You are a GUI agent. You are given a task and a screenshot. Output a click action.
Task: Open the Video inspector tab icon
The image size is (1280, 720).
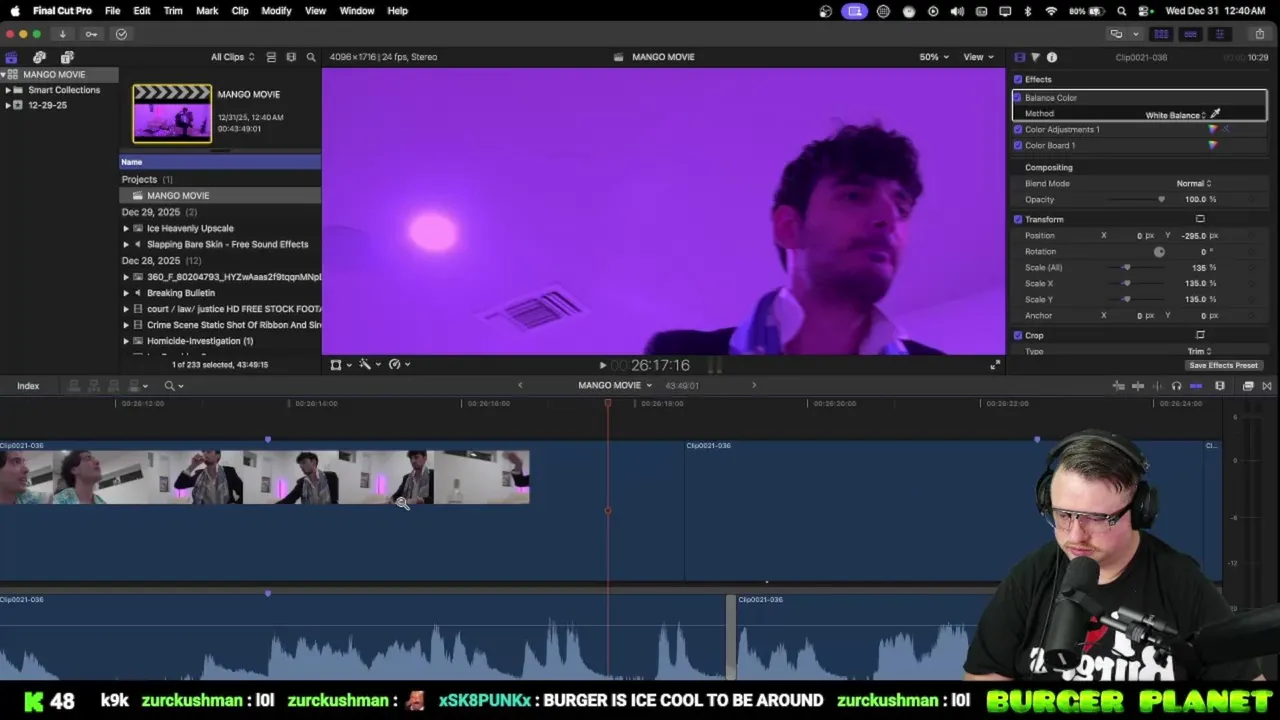1019,57
